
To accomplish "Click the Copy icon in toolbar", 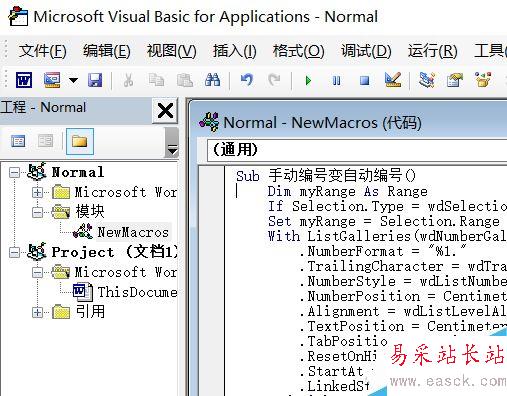I will coord(156,80).
